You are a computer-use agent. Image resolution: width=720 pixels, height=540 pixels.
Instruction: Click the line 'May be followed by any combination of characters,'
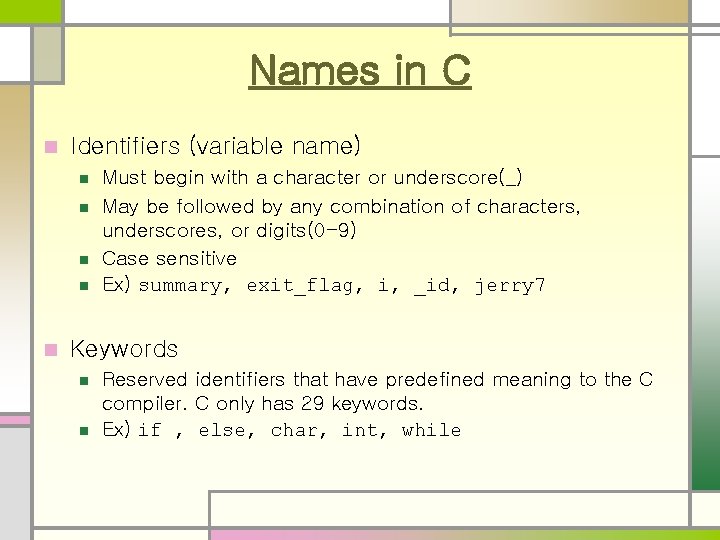coord(341,207)
